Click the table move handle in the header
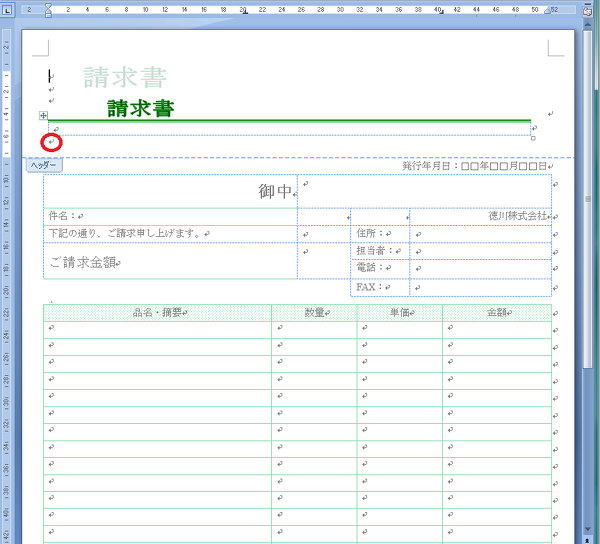 click(43, 115)
